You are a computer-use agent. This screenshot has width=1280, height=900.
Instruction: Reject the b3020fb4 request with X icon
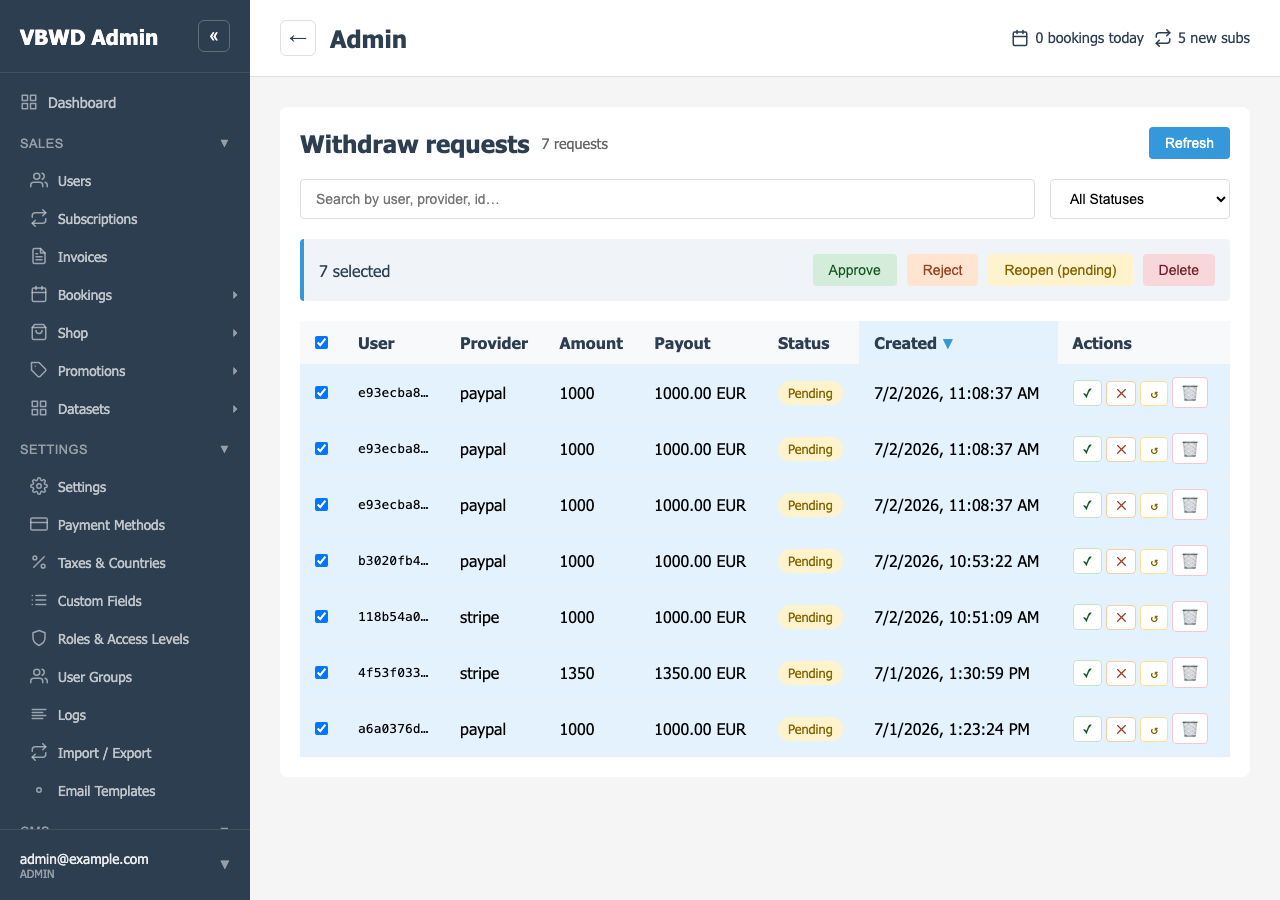[1121, 561]
